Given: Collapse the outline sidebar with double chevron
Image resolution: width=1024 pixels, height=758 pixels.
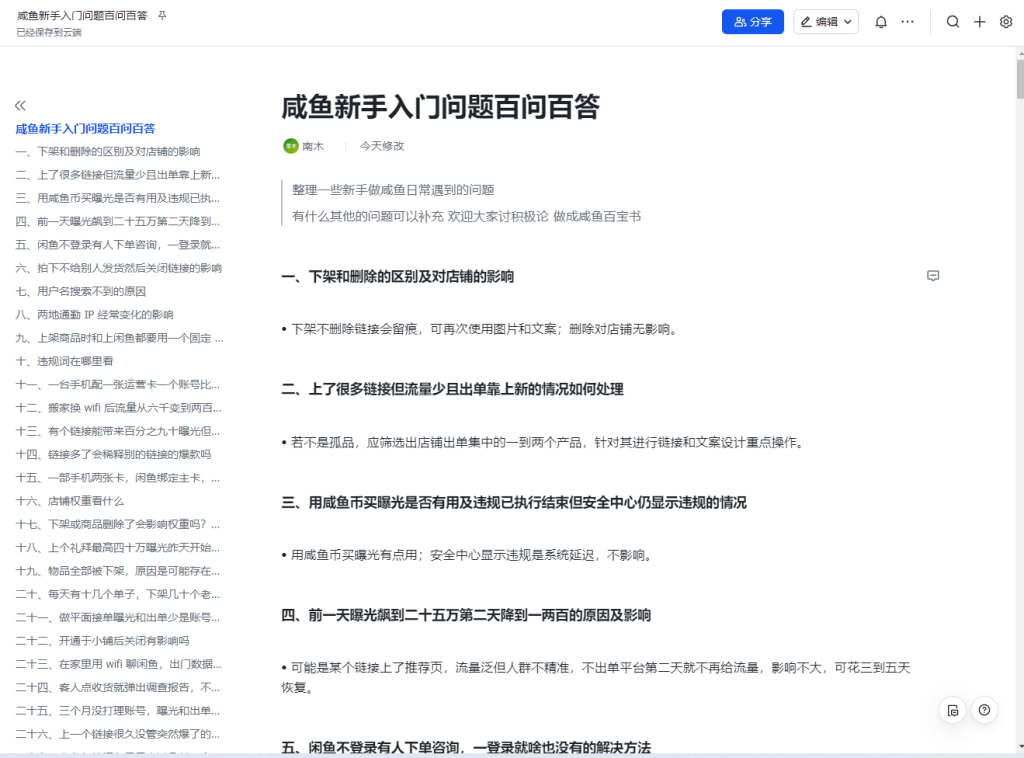Looking at the screenshot, I should 20,105.
